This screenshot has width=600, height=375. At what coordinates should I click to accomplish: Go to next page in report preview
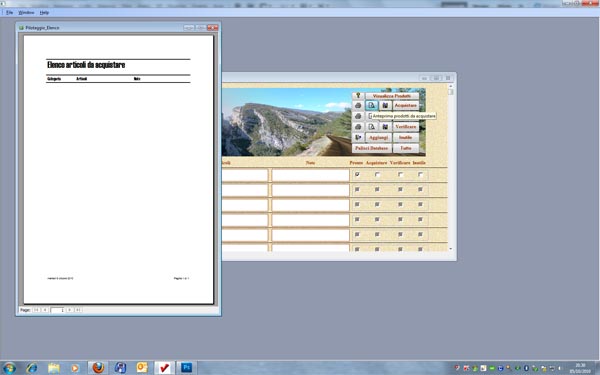[x=70, y=310]
